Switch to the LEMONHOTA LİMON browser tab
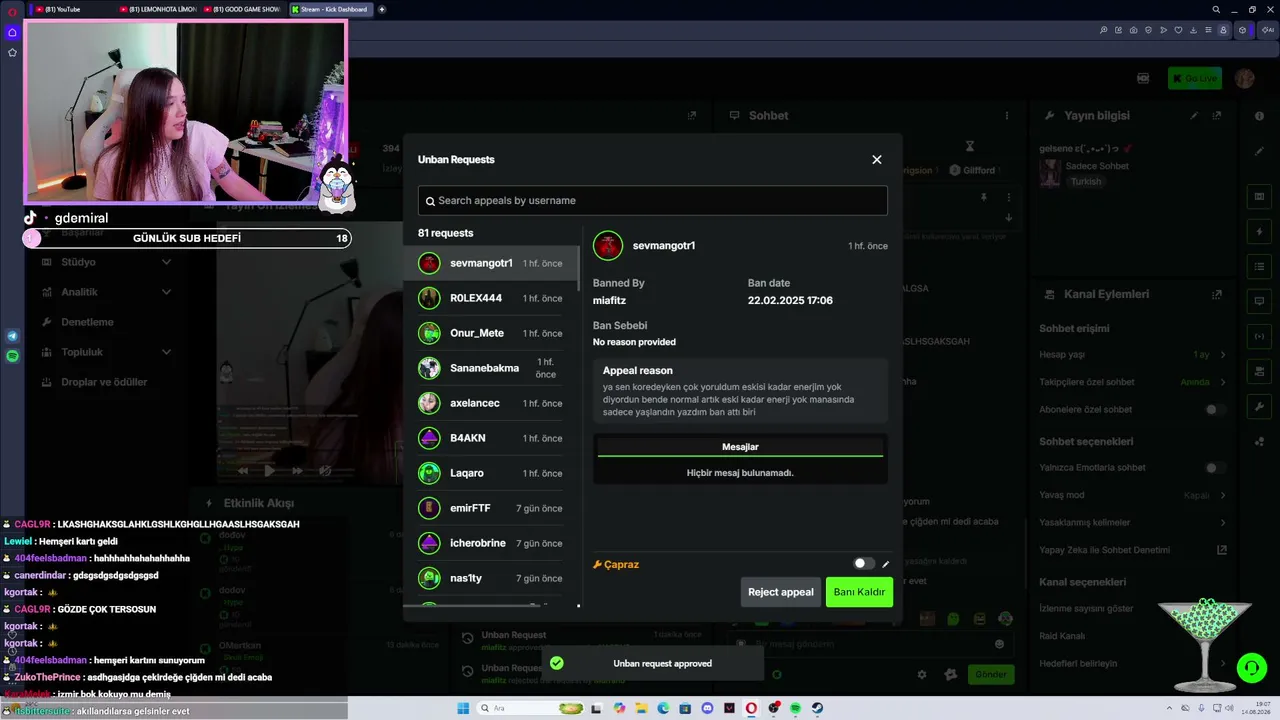 (x=158, y=9)
